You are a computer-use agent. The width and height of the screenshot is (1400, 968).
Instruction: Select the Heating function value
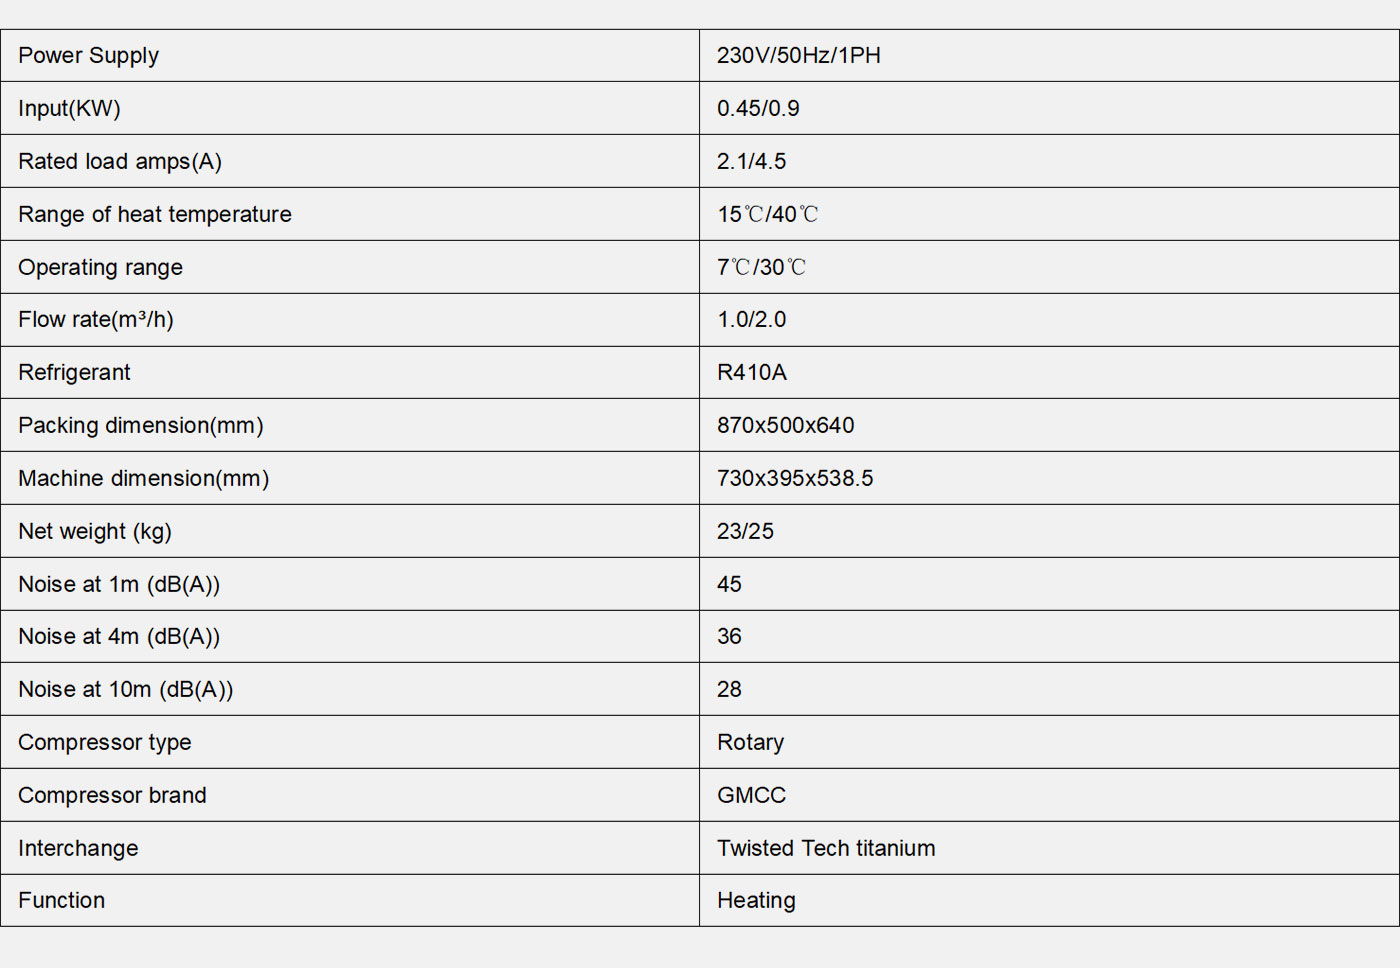click(756, 901)
